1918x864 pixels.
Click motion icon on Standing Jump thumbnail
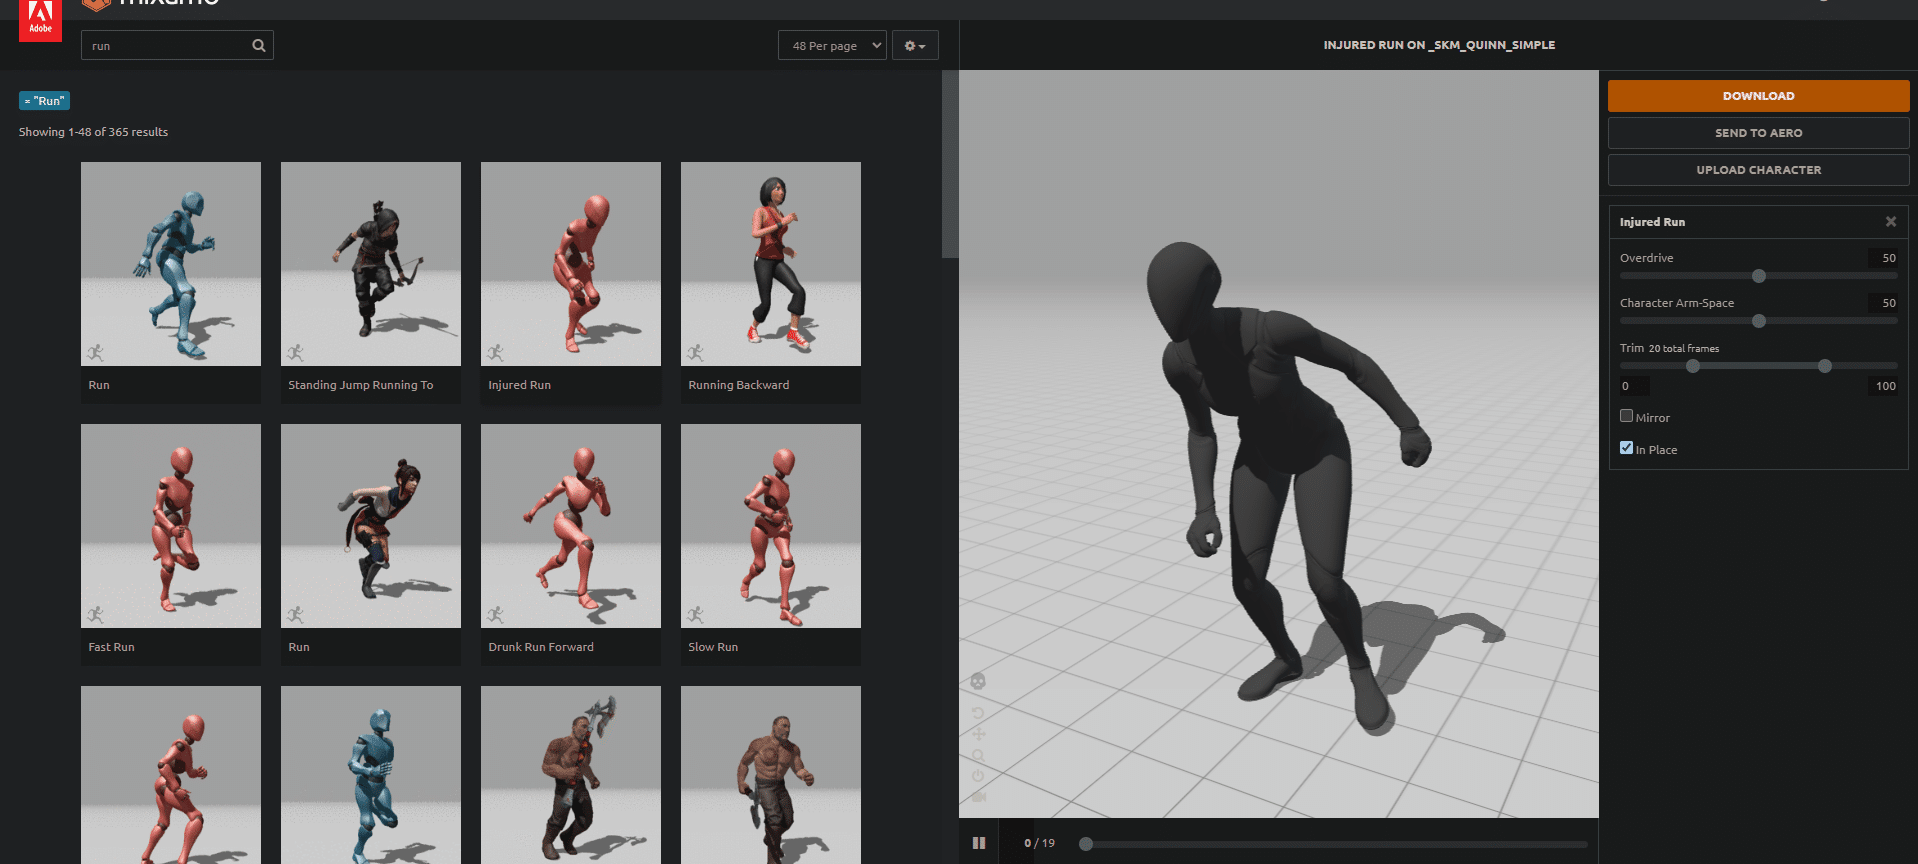[x=295, y=352]
